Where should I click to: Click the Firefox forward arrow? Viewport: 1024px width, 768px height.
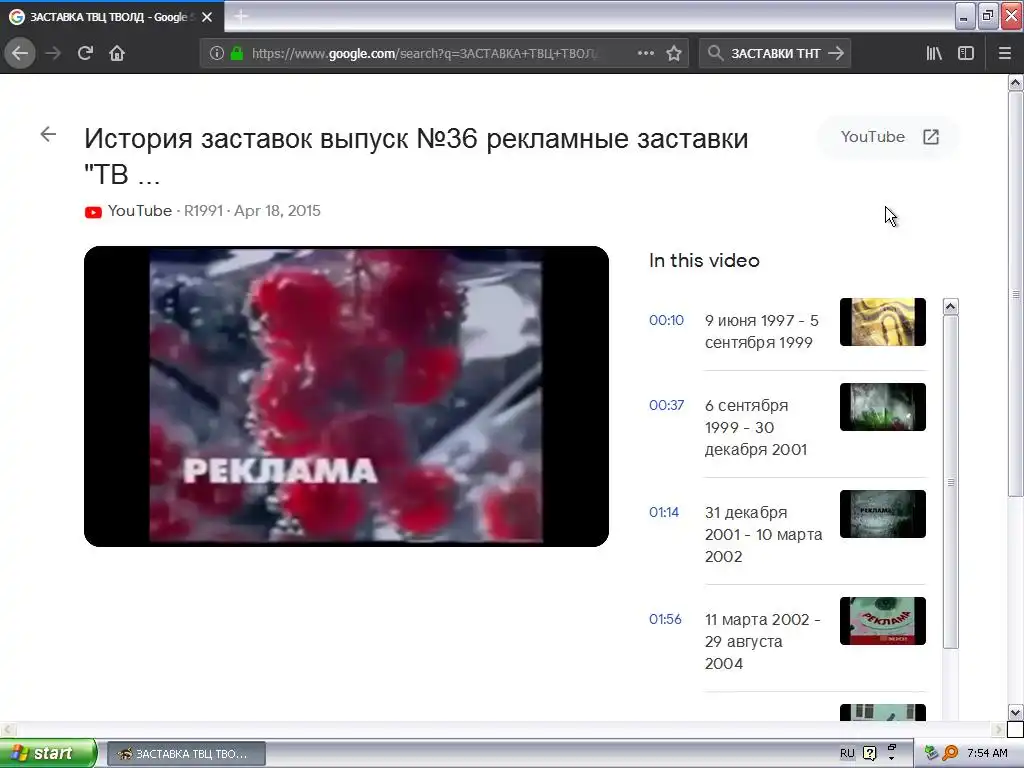coord(53,53)
